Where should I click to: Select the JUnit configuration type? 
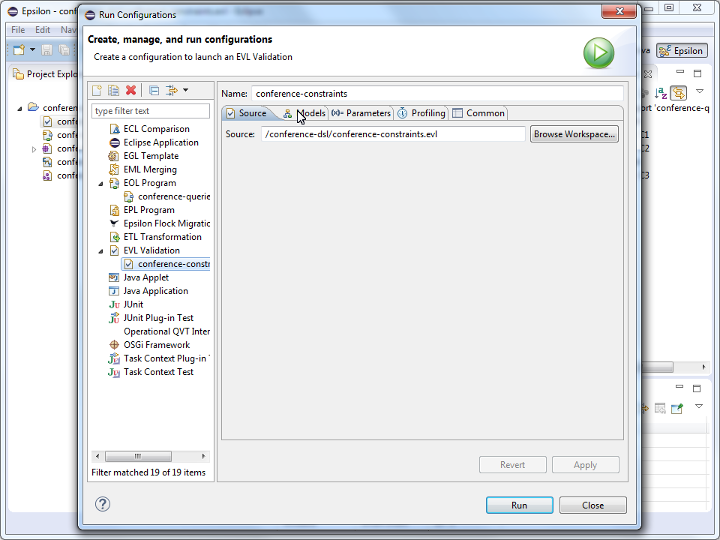[133, 304]
